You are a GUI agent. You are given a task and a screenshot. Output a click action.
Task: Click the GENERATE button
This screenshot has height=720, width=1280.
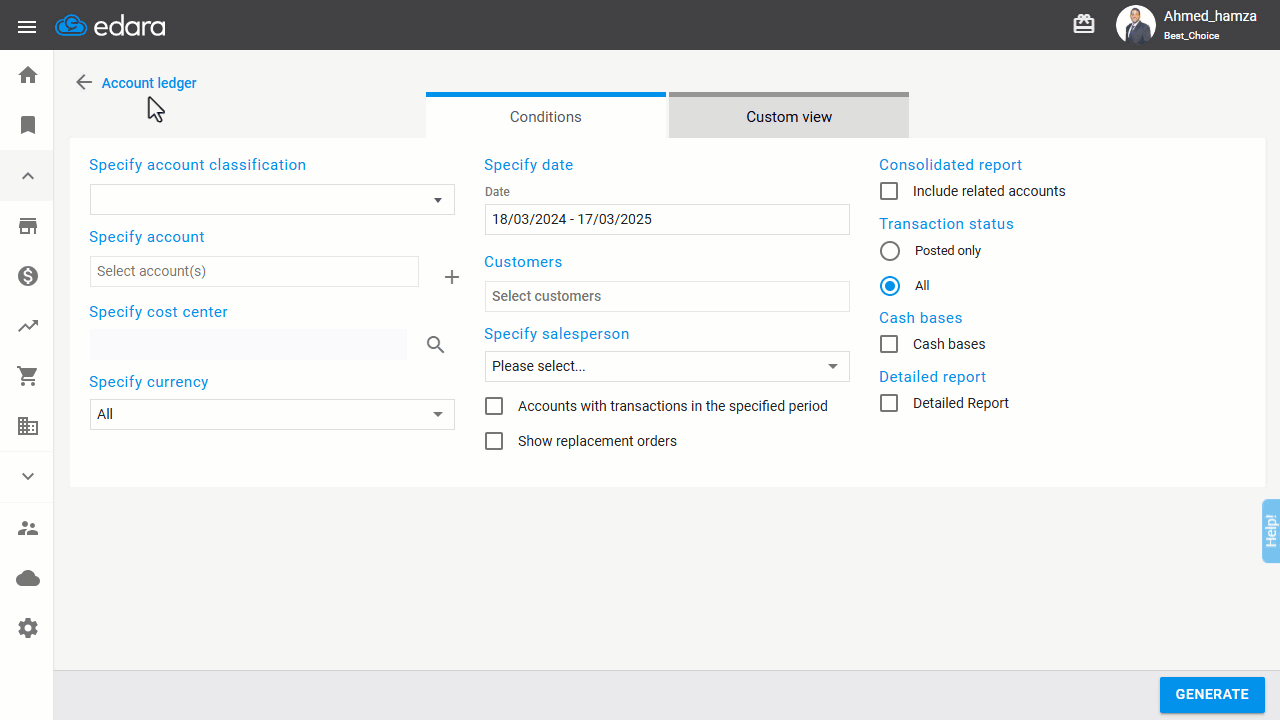click(1212, 695)
